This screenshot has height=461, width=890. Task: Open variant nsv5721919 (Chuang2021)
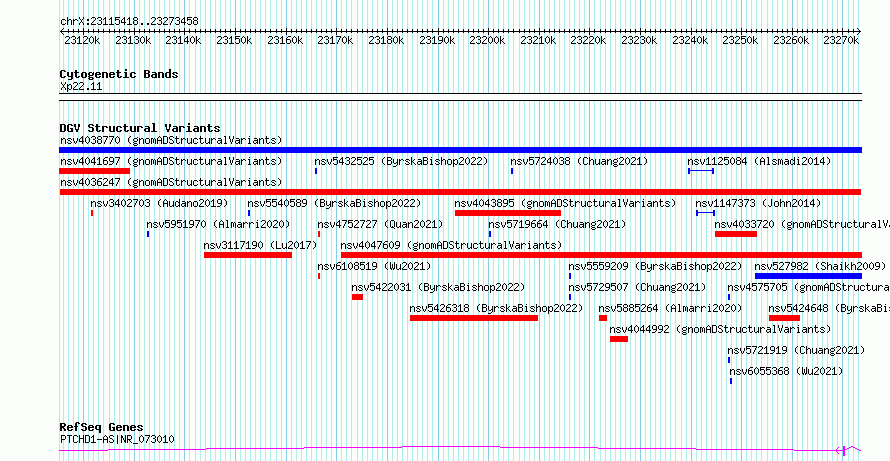point(796,350)
